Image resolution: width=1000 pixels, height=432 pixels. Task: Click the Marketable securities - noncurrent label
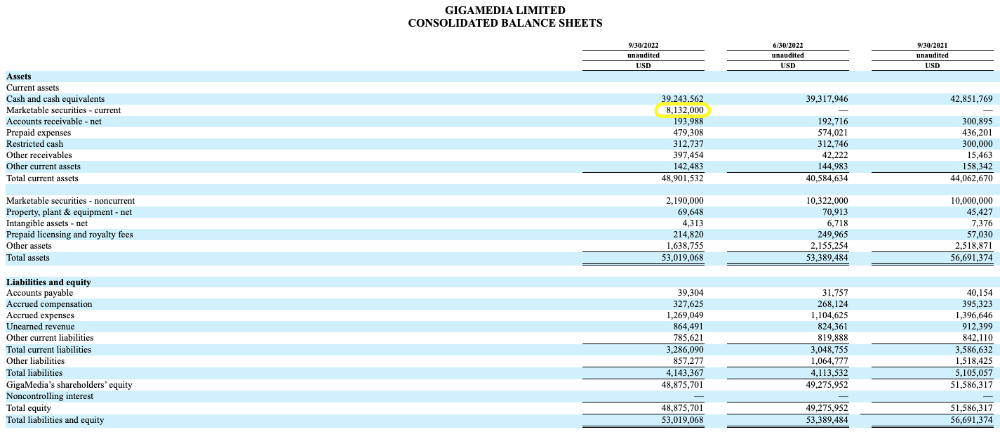coord(70,201)
